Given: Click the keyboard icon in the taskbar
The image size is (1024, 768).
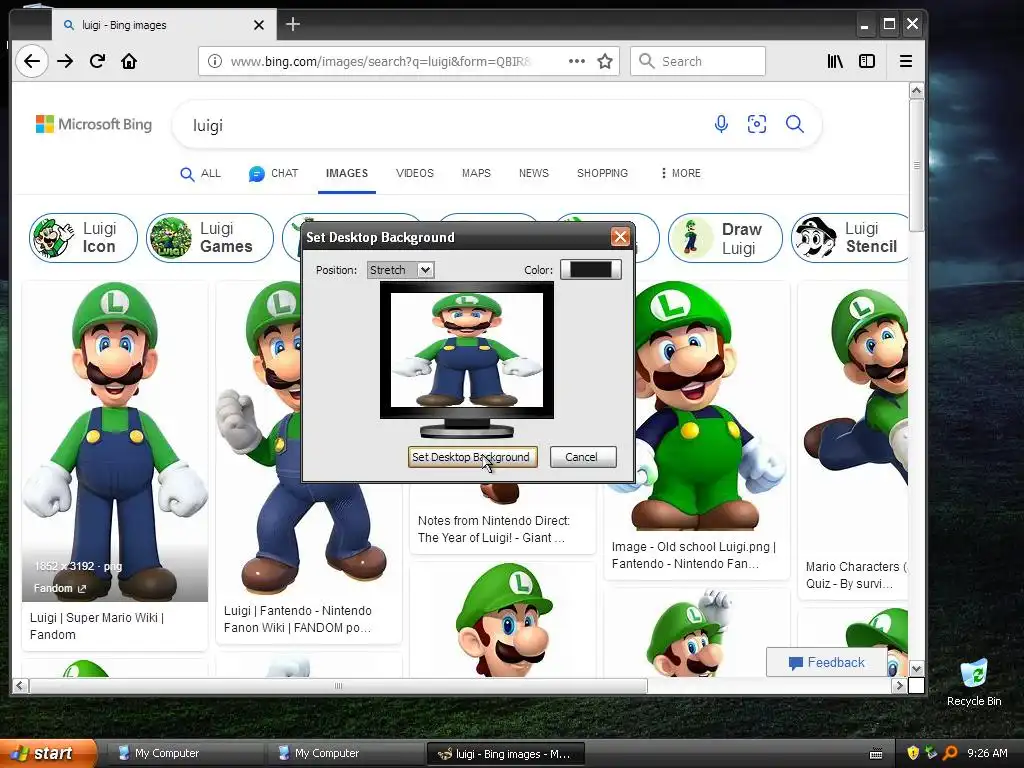Looking at the screenshot, I should point(876,754).
